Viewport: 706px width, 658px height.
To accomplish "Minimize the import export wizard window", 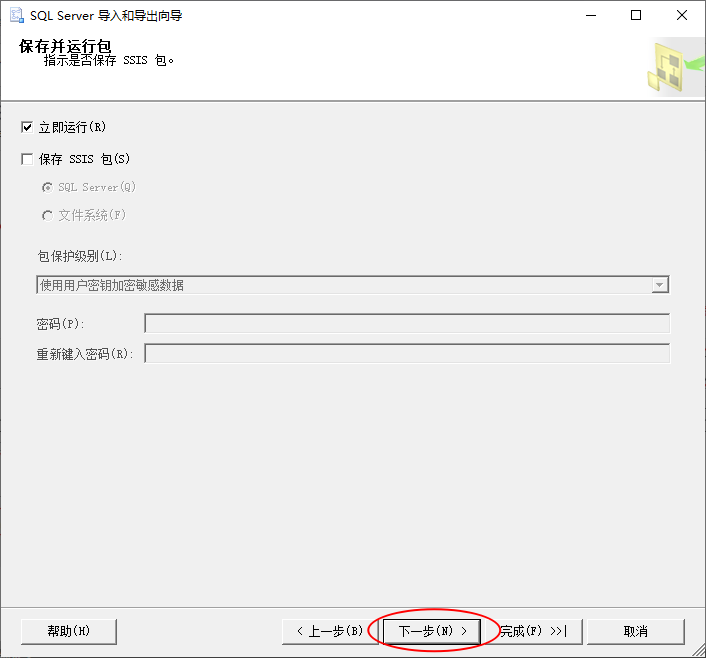I will (x=591, y=15).
